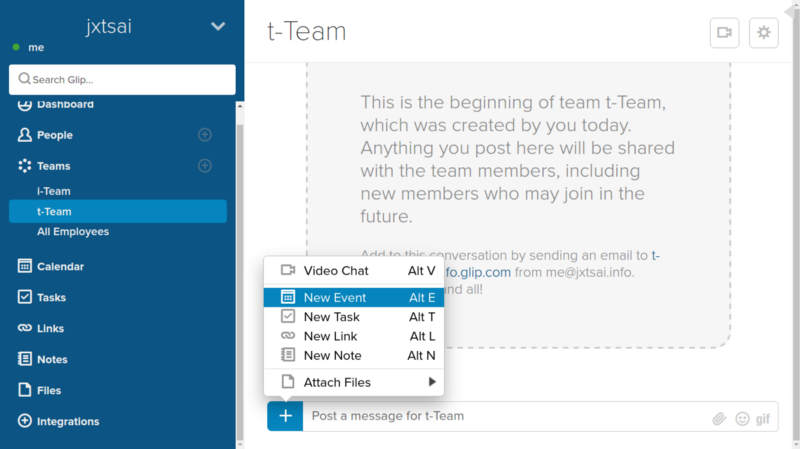The width and height of the screenshot is (800, 449).
Task: Open team settings gear icon
Action: (764, 32)
